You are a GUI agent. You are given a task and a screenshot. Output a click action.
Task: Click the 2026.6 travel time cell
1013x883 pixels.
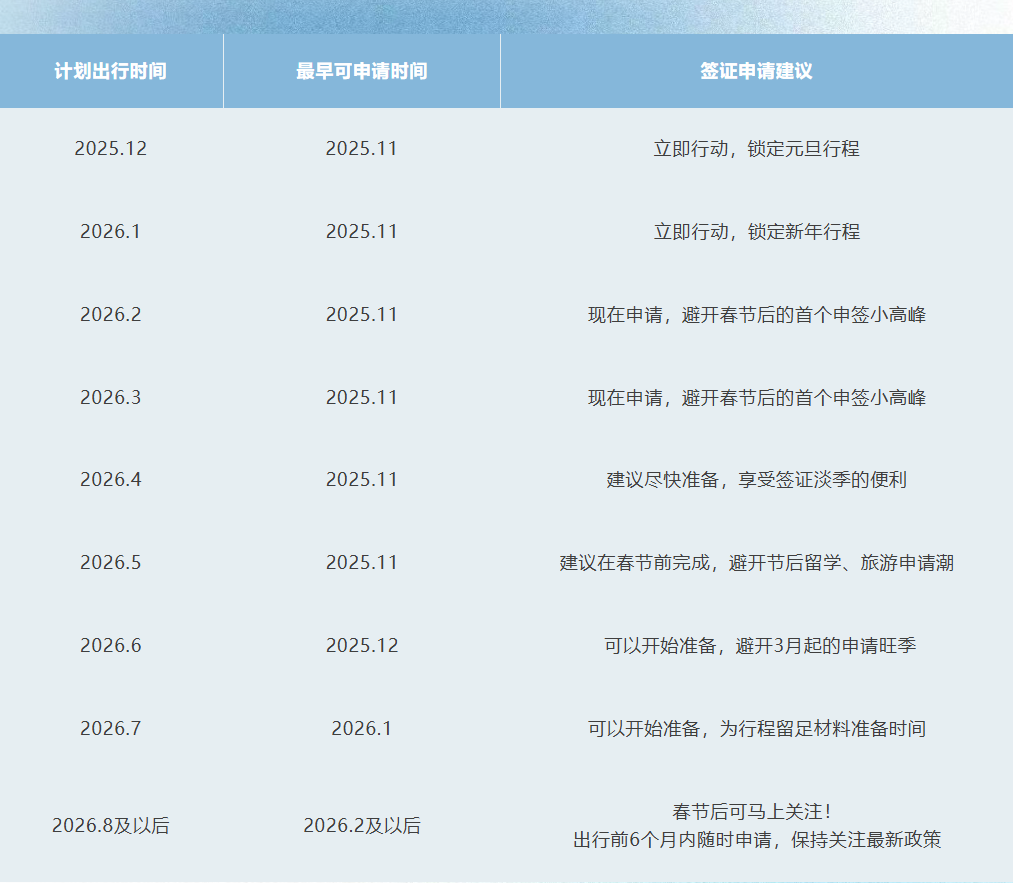[x=111, y=646]
